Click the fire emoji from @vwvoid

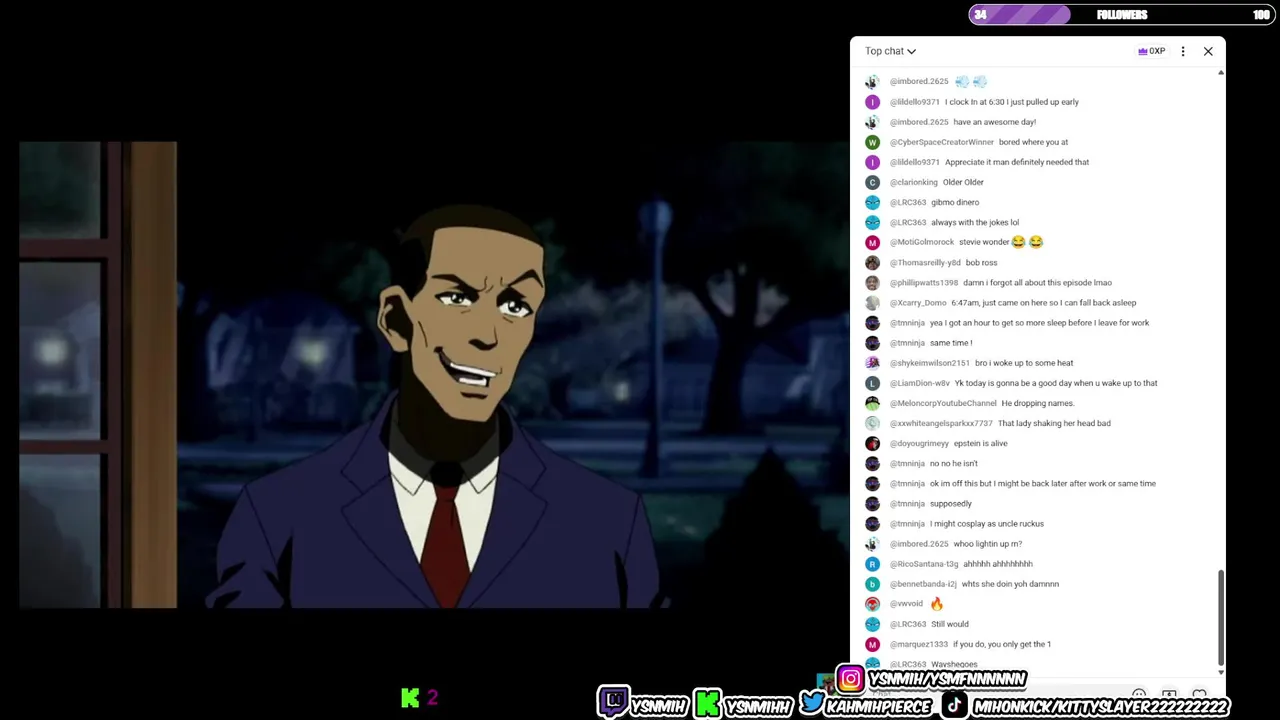(936, 604)
